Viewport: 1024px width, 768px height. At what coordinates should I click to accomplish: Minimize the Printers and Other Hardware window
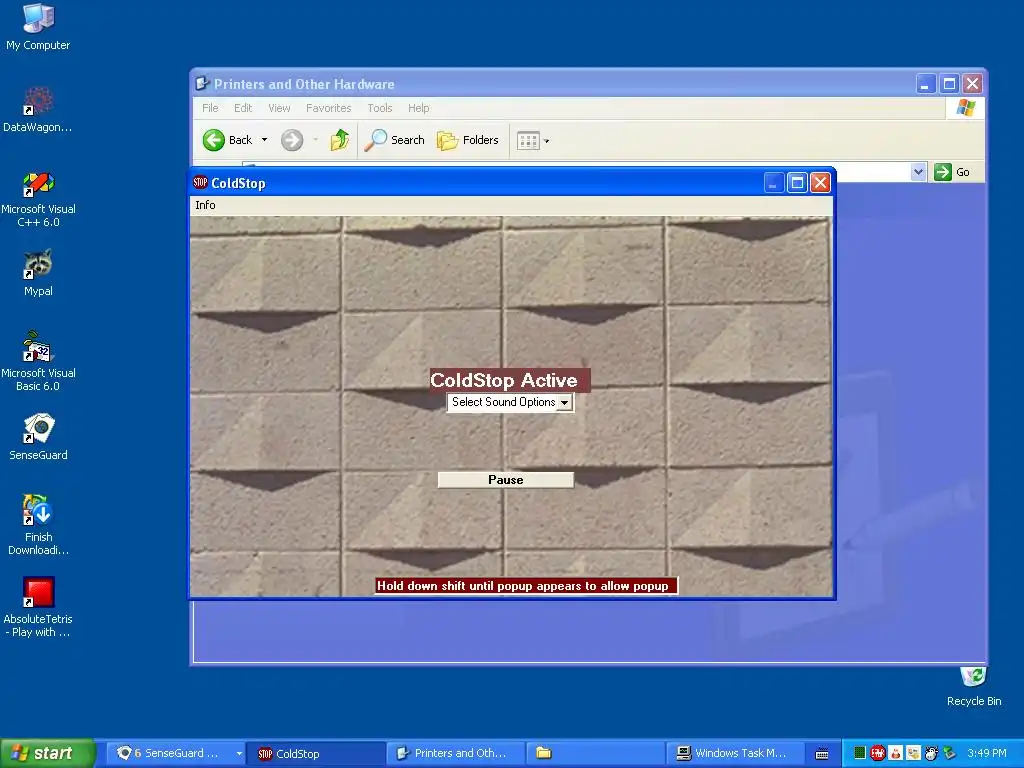[925, 84]
